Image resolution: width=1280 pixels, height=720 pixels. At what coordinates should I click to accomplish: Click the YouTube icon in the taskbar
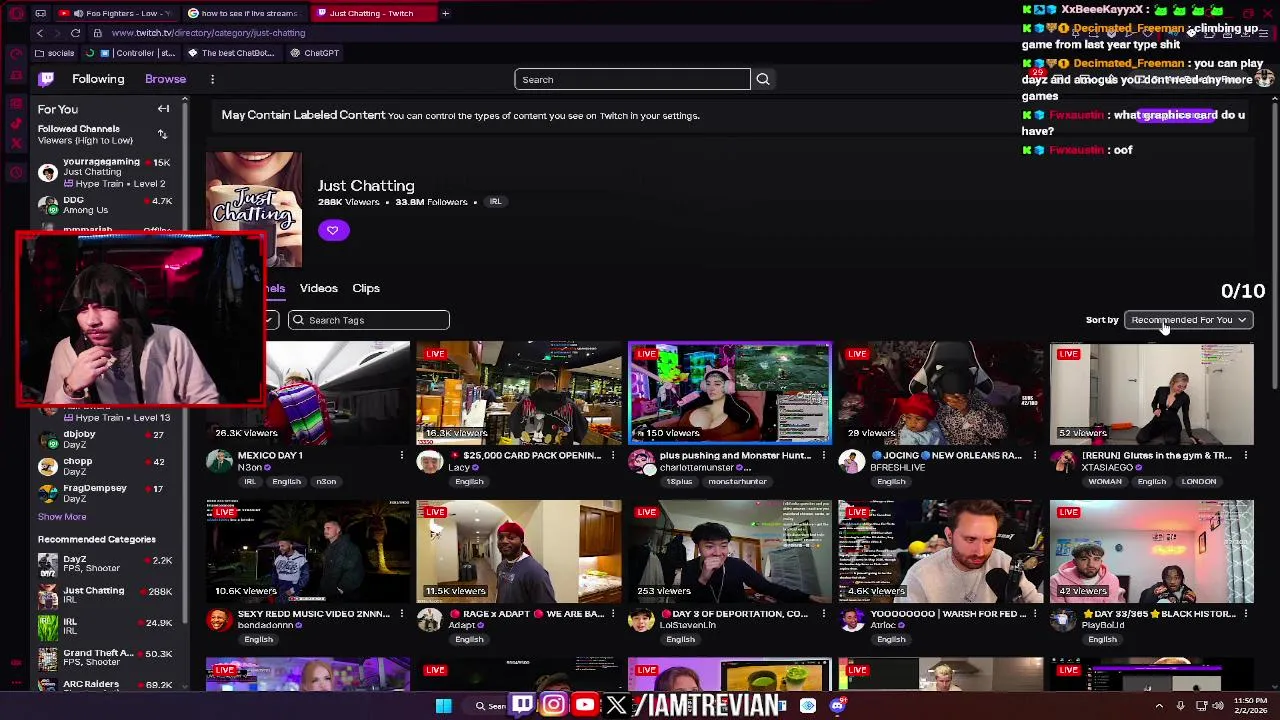[x=585, y=705]
